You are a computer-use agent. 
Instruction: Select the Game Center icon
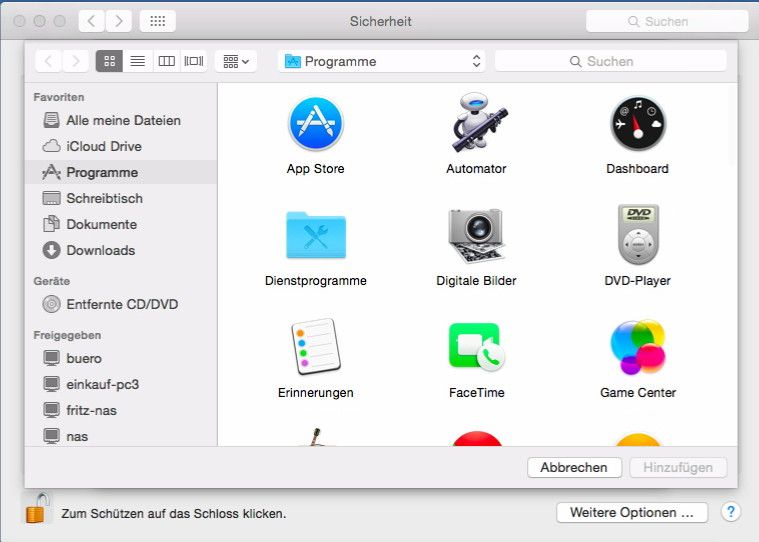tap(637, 348)
